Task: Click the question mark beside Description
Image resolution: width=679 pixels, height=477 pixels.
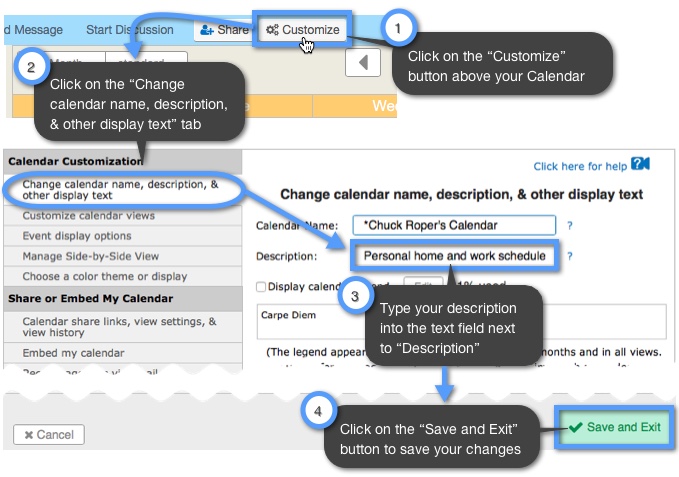Action: (x=570, y=256)
